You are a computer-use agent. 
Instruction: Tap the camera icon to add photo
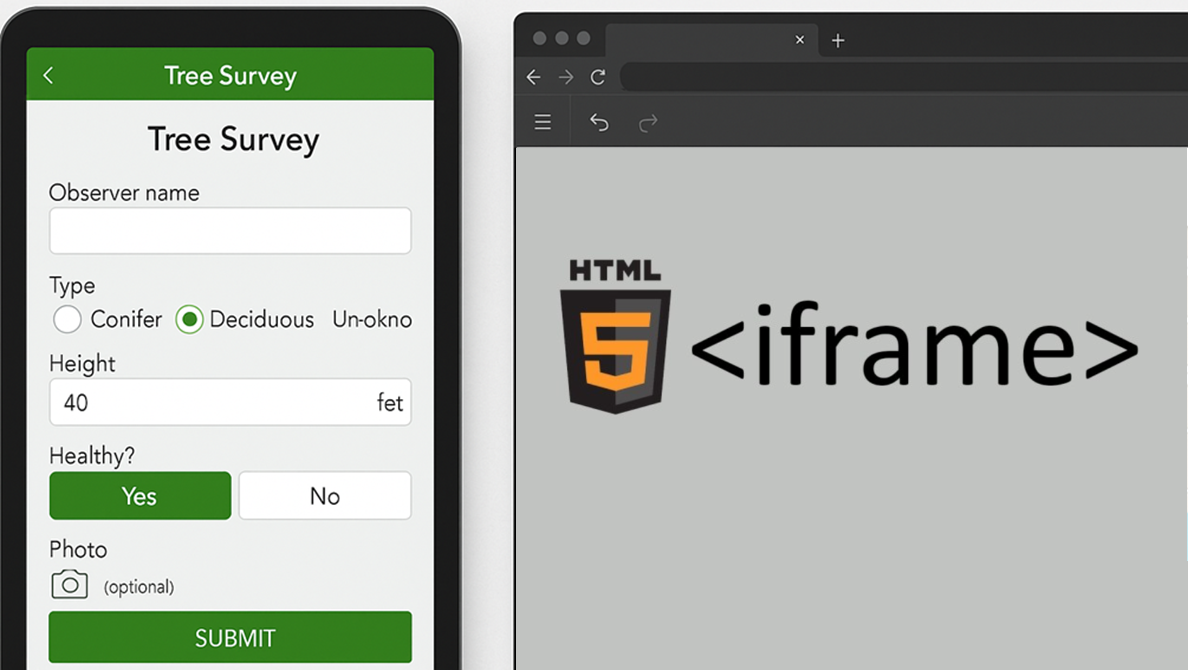(x=70, y=585)
